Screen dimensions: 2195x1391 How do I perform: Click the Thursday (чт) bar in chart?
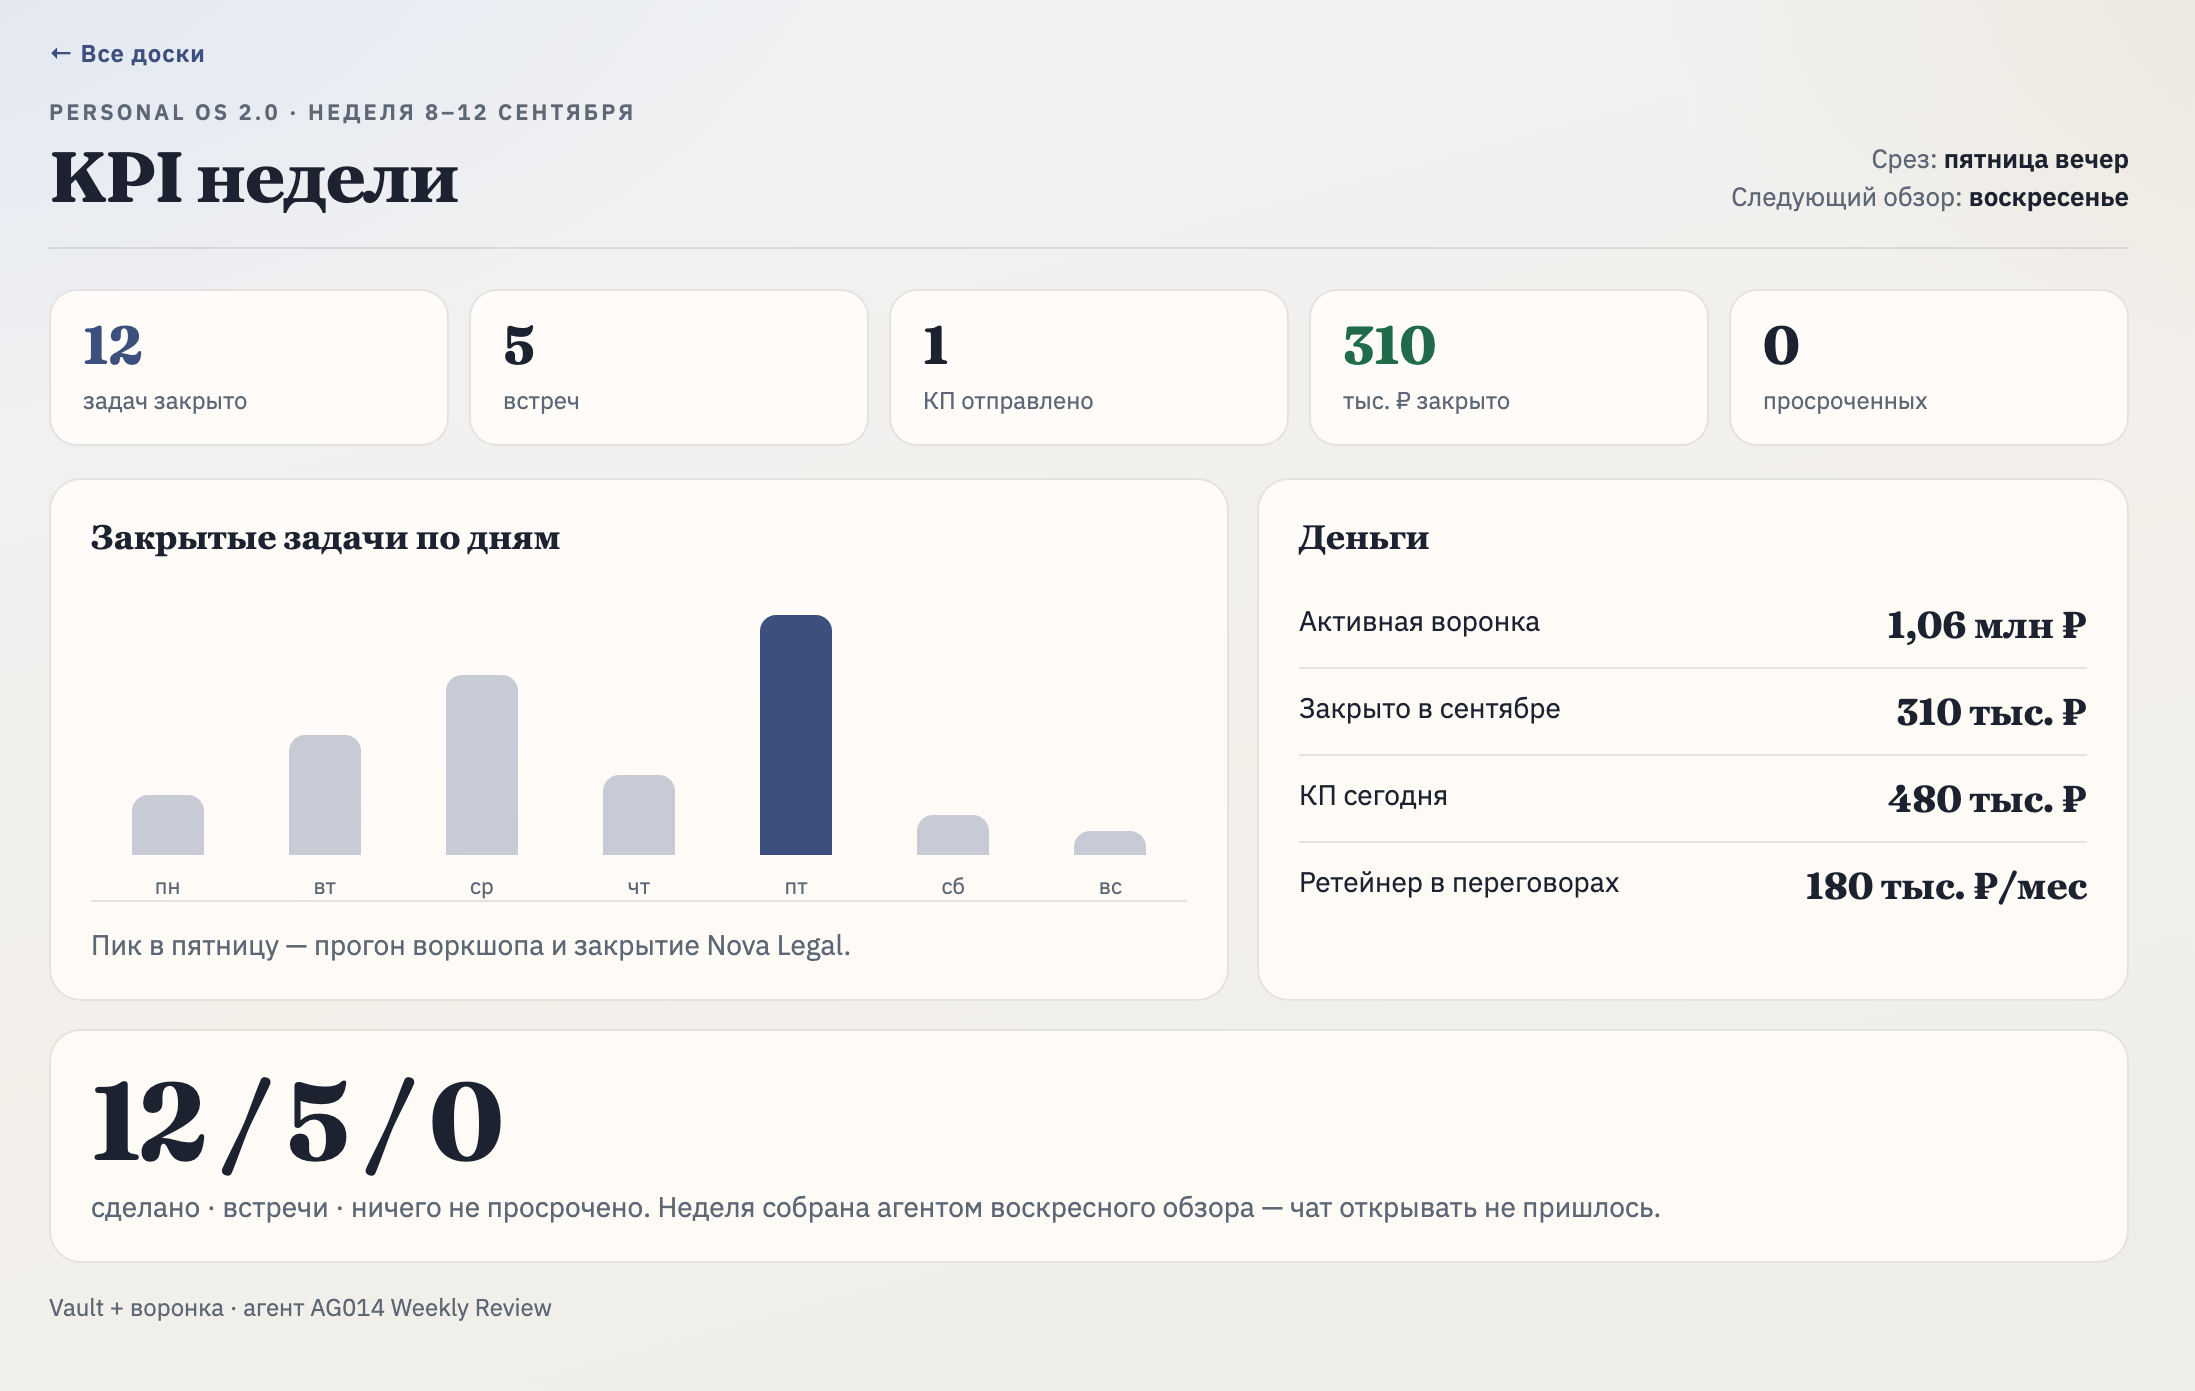click(x=639, y=815)
